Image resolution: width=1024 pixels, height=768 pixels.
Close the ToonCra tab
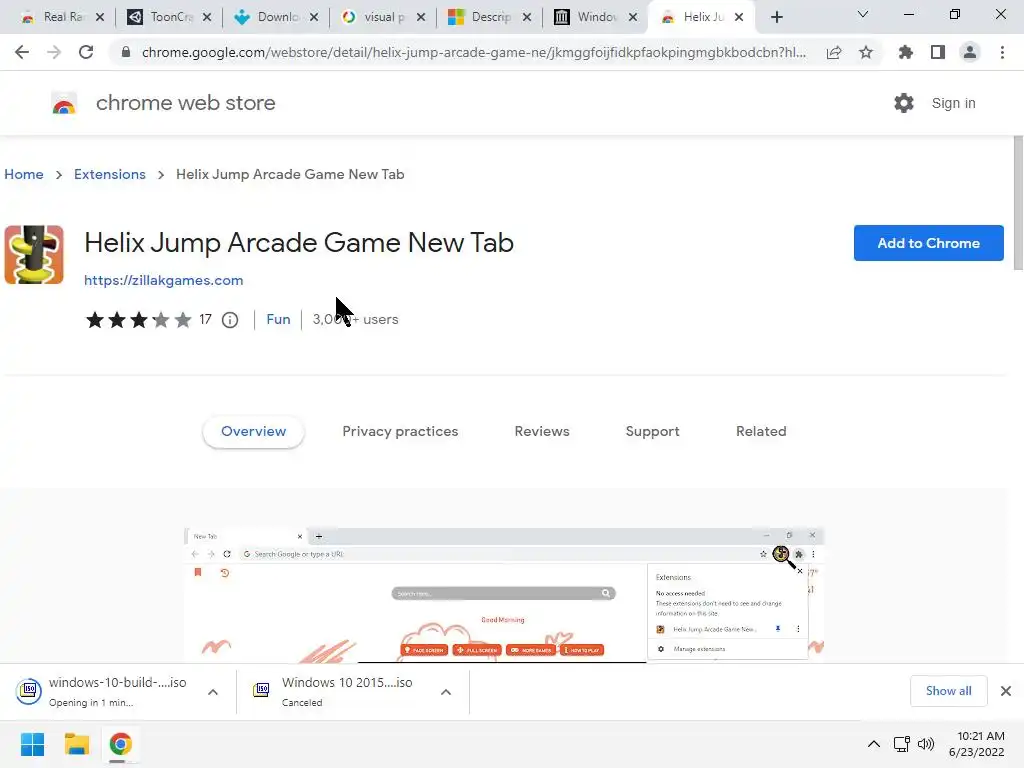click(x=207, y=17)
